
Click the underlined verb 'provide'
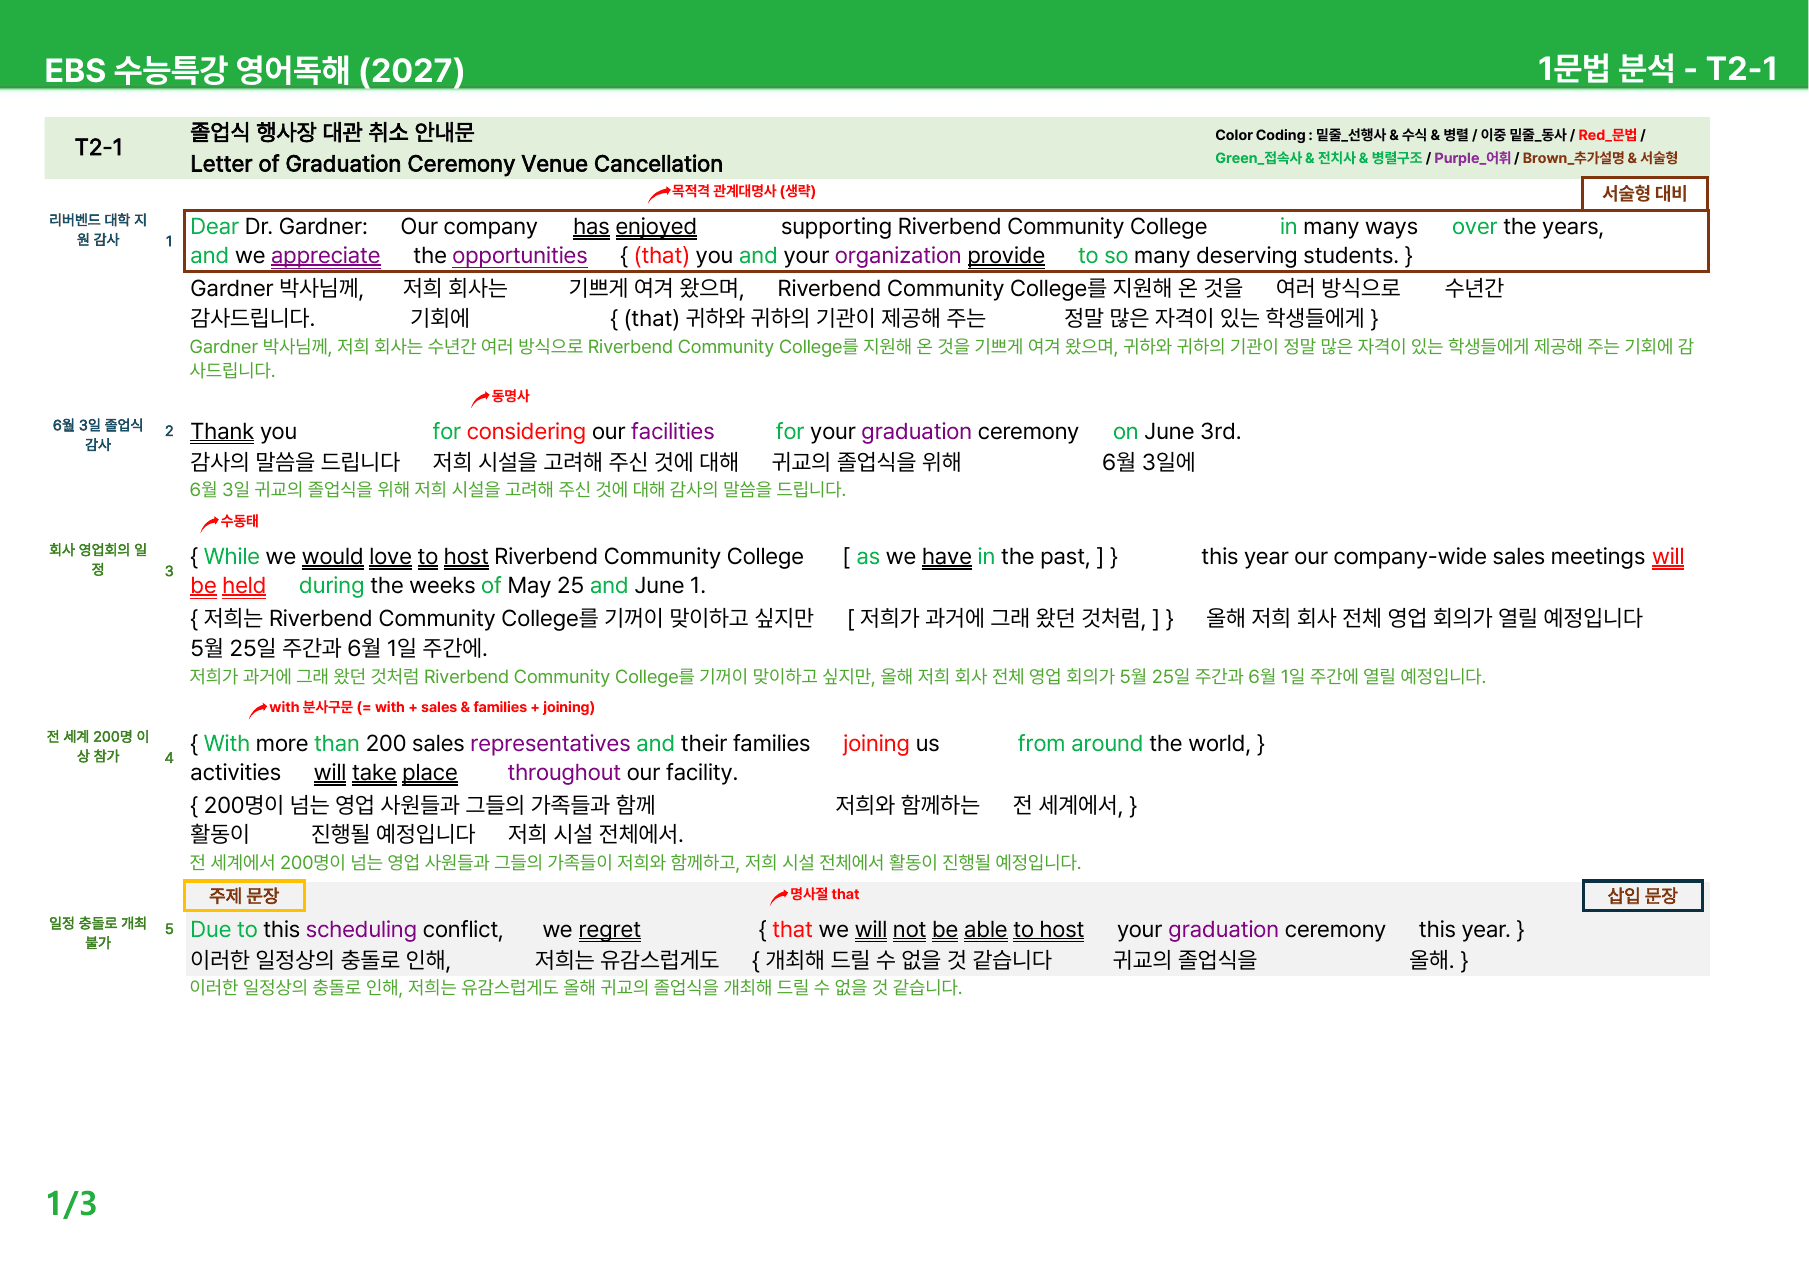coord(1006,256)
